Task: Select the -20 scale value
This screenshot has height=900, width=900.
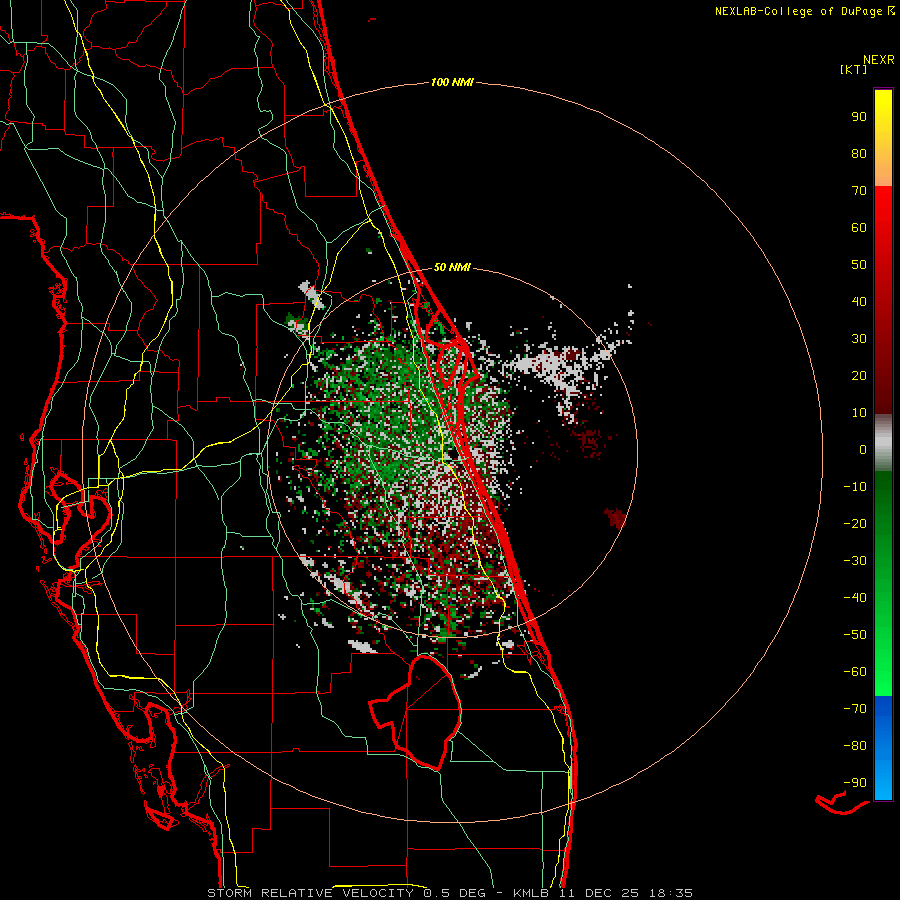Action: pyautogui.click(x=855, y=524)
